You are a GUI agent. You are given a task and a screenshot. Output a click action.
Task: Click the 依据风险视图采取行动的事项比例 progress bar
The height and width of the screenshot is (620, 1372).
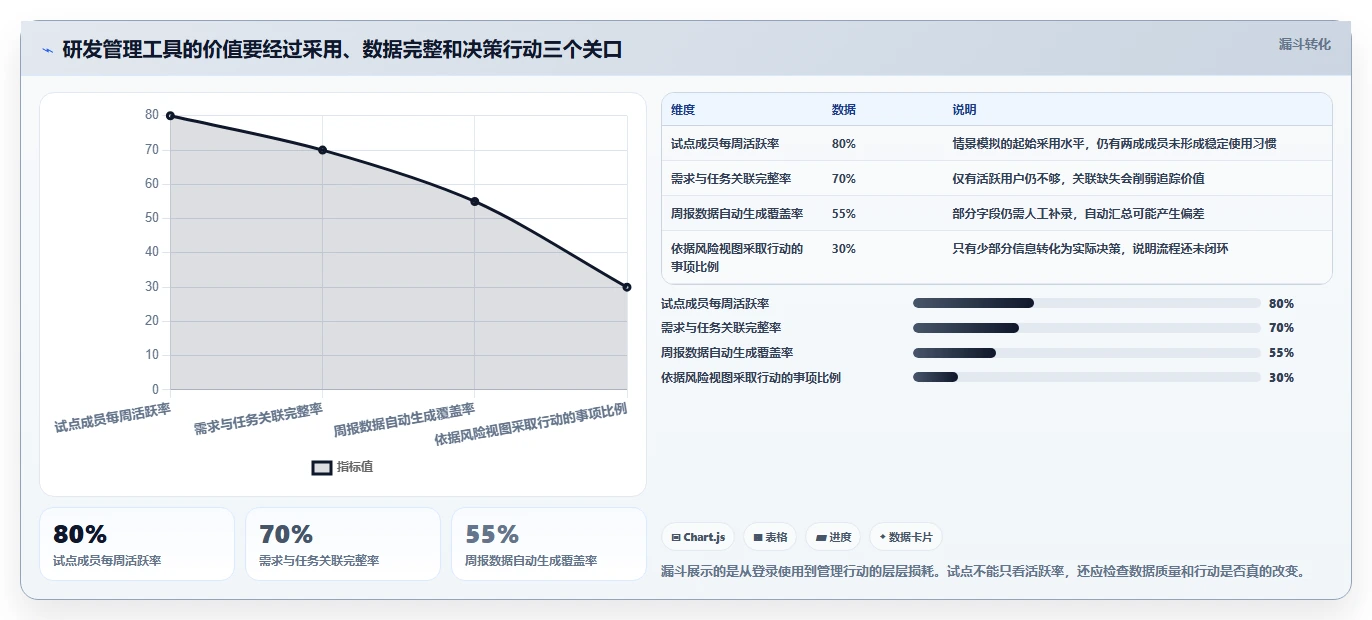tap(1087, 377)
